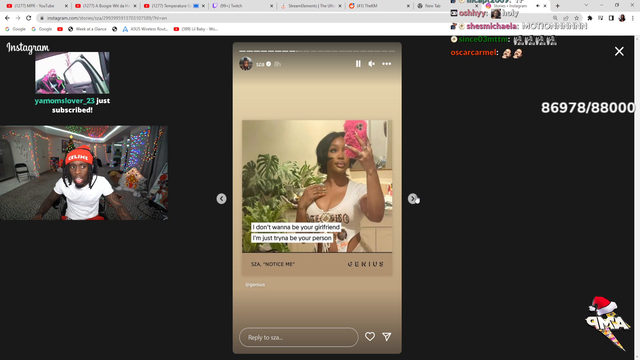Open the YouTube icon-only bookmark
640x360 pixels.
tap(60, 29)
